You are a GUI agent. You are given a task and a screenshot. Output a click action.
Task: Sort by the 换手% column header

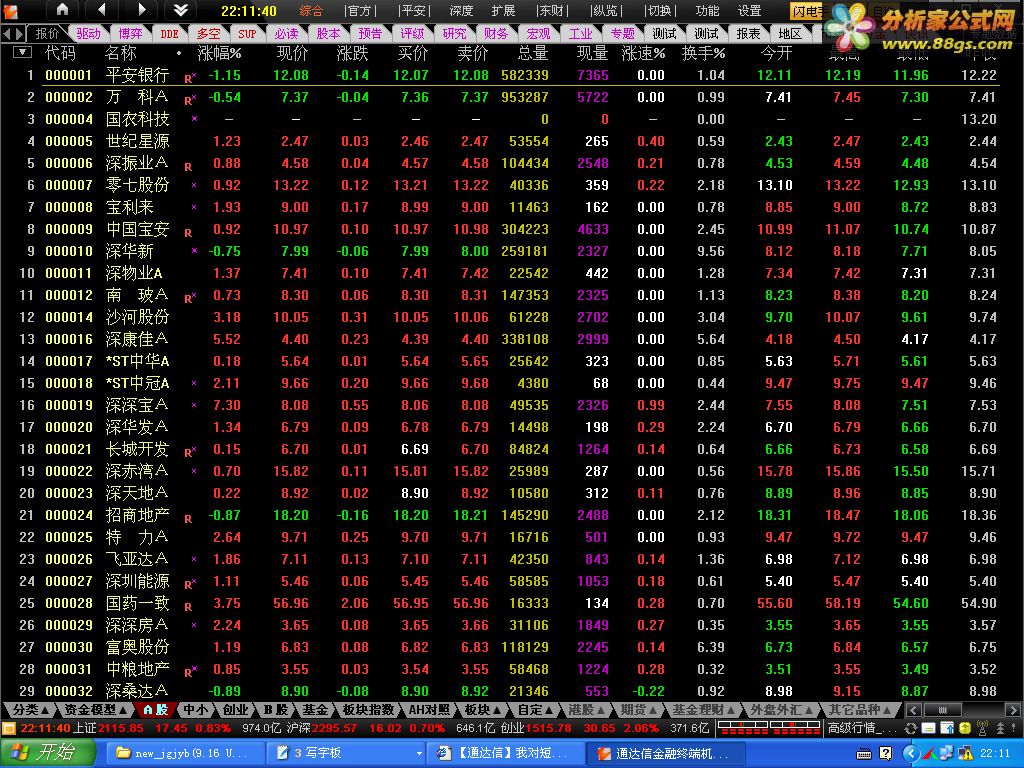[703, 53]
